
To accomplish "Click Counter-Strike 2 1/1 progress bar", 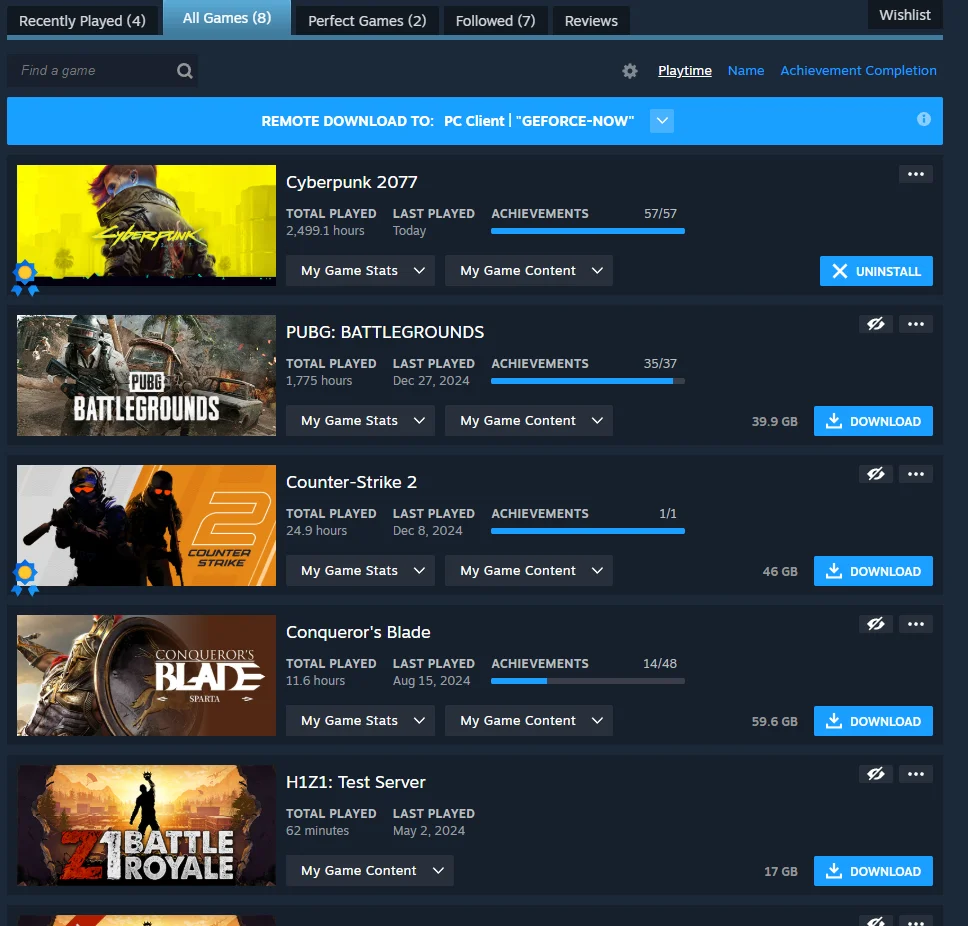I will (588, 531).
